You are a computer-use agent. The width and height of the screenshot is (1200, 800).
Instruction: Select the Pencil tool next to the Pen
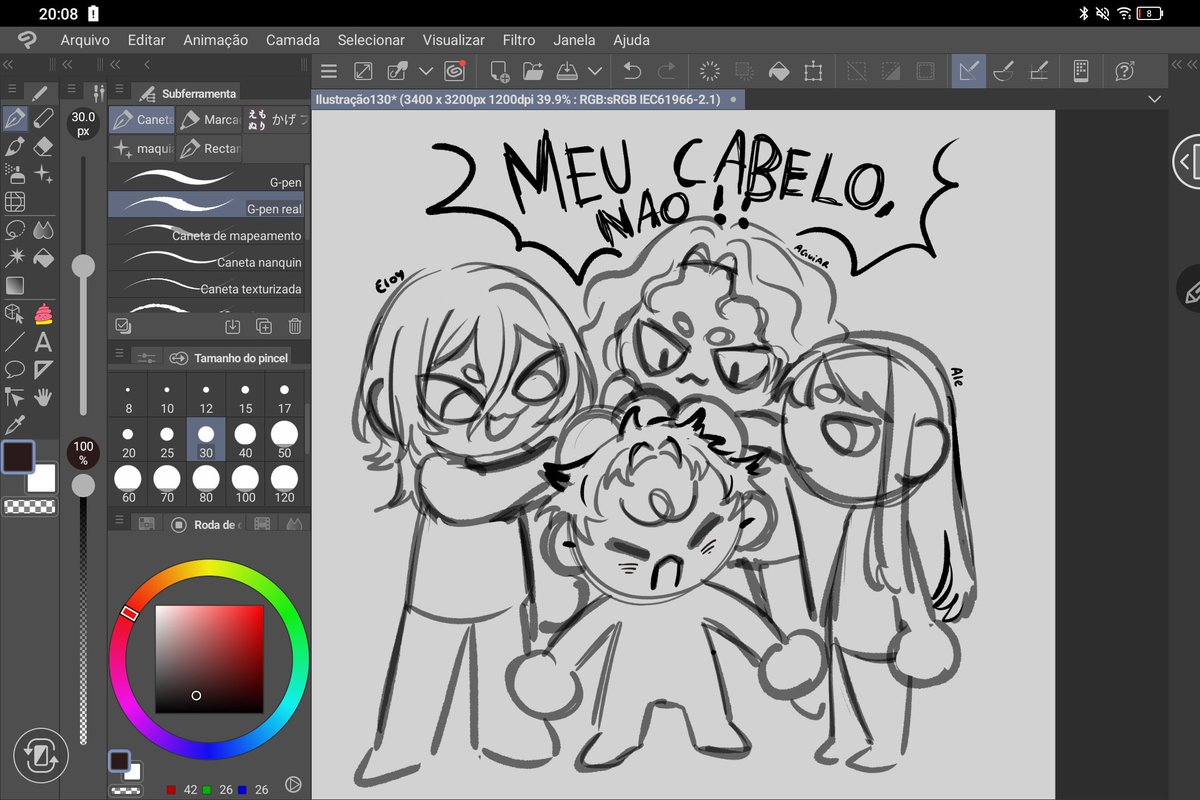43,119
